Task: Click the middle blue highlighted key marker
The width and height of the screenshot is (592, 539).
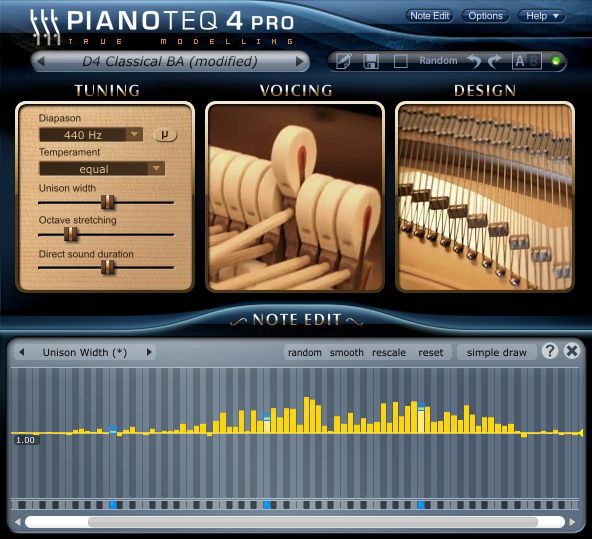Action: [x=267, y=505]
